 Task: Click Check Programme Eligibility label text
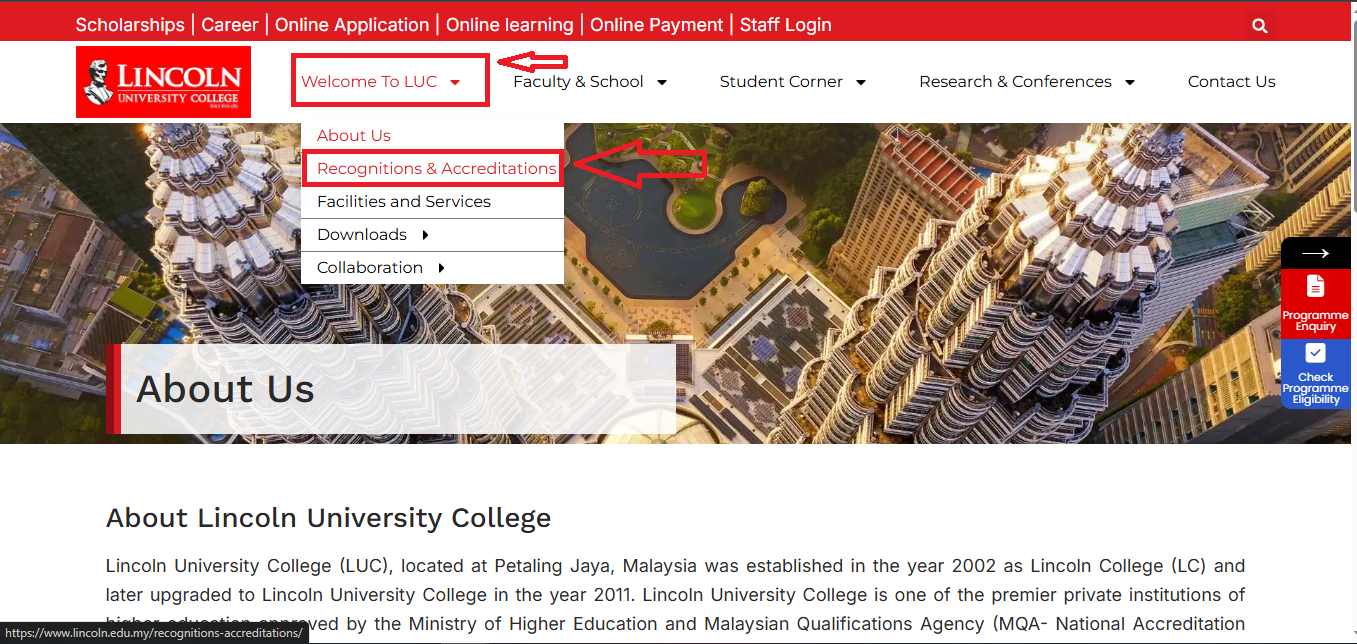[x=1315, y=388]
